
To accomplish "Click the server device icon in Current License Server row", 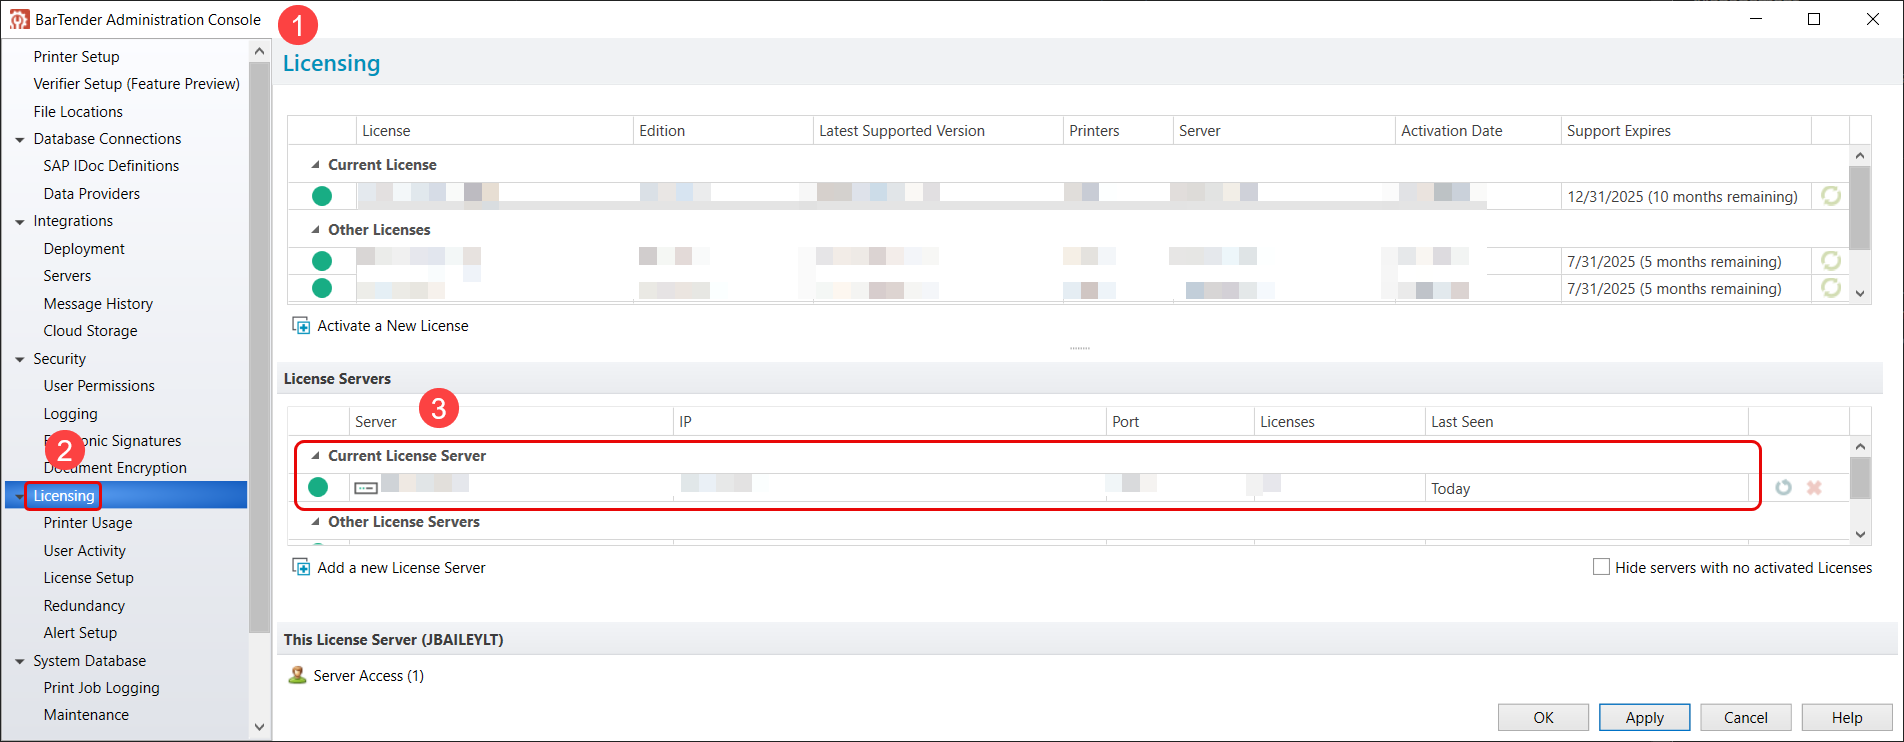I will pos(366,488).
